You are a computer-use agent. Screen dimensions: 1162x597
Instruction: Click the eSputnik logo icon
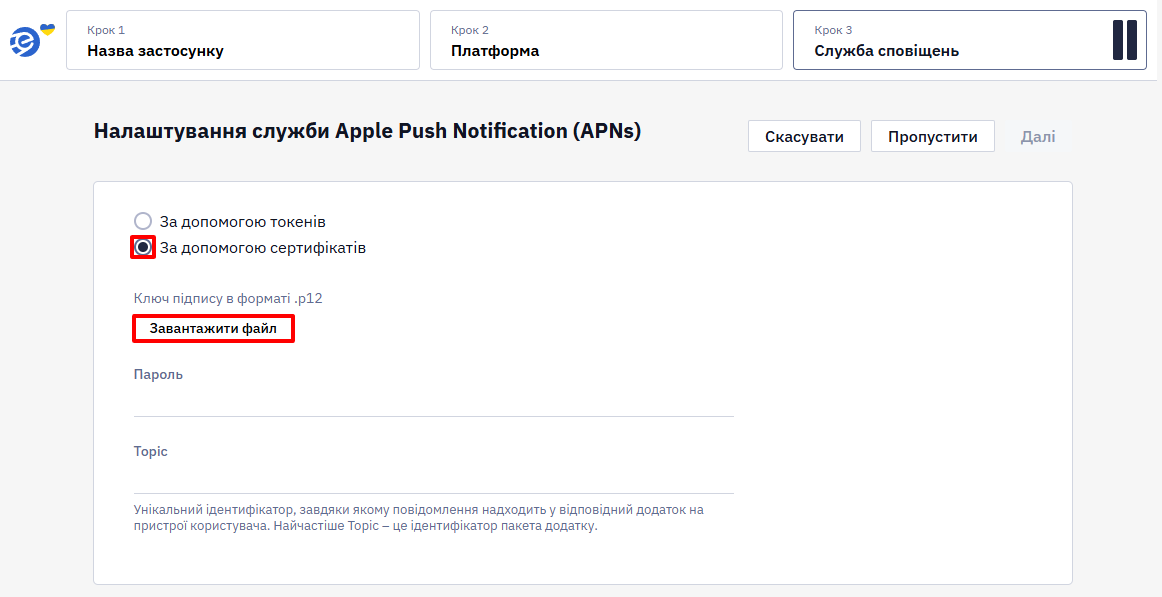click(x=25, y=43)
